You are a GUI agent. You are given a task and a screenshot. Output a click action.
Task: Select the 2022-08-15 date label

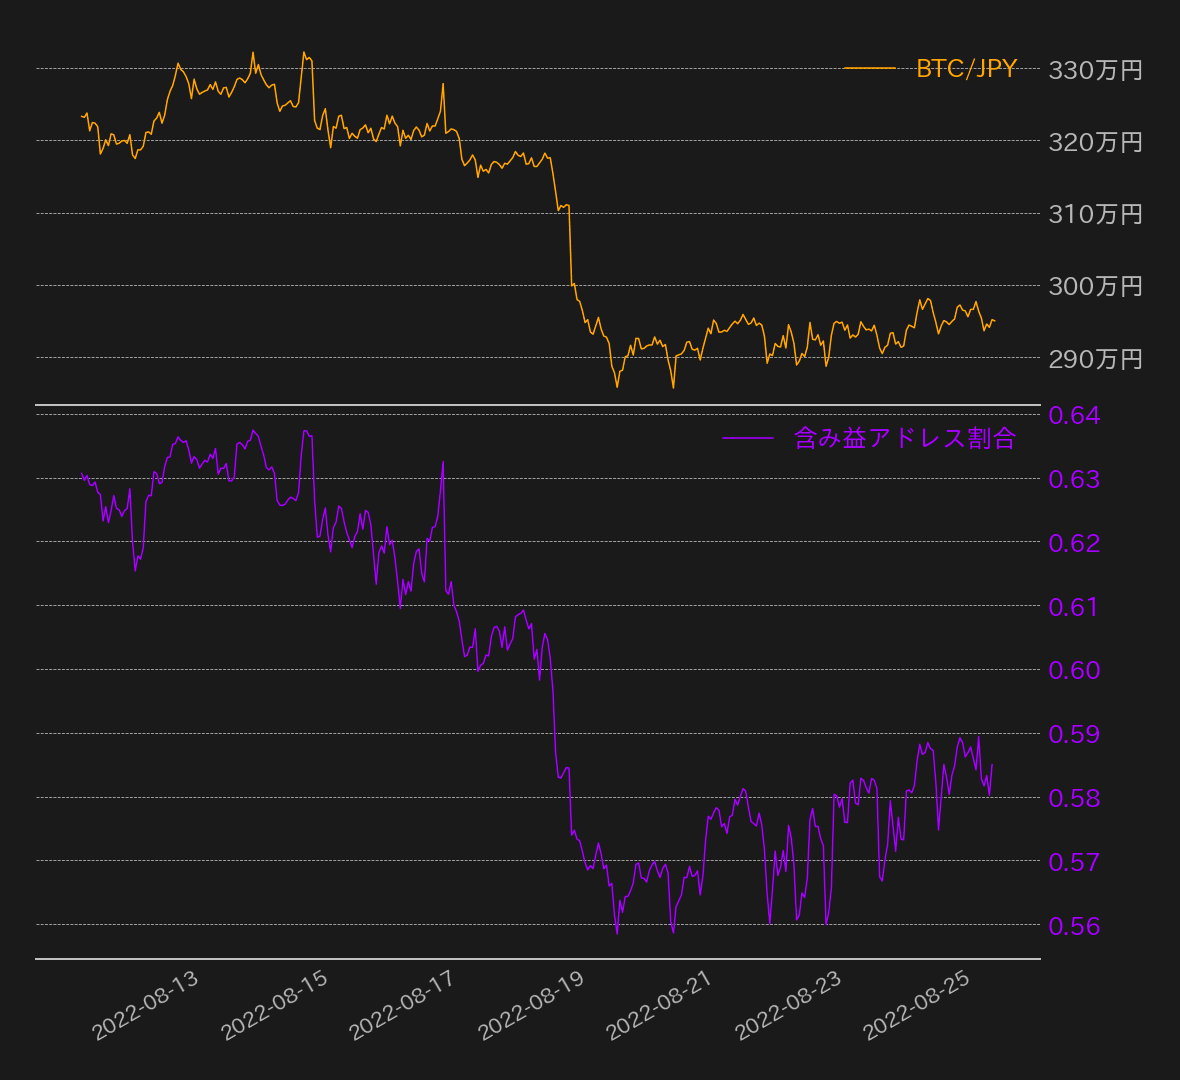pyautogui.click(x=274, y=1006)
